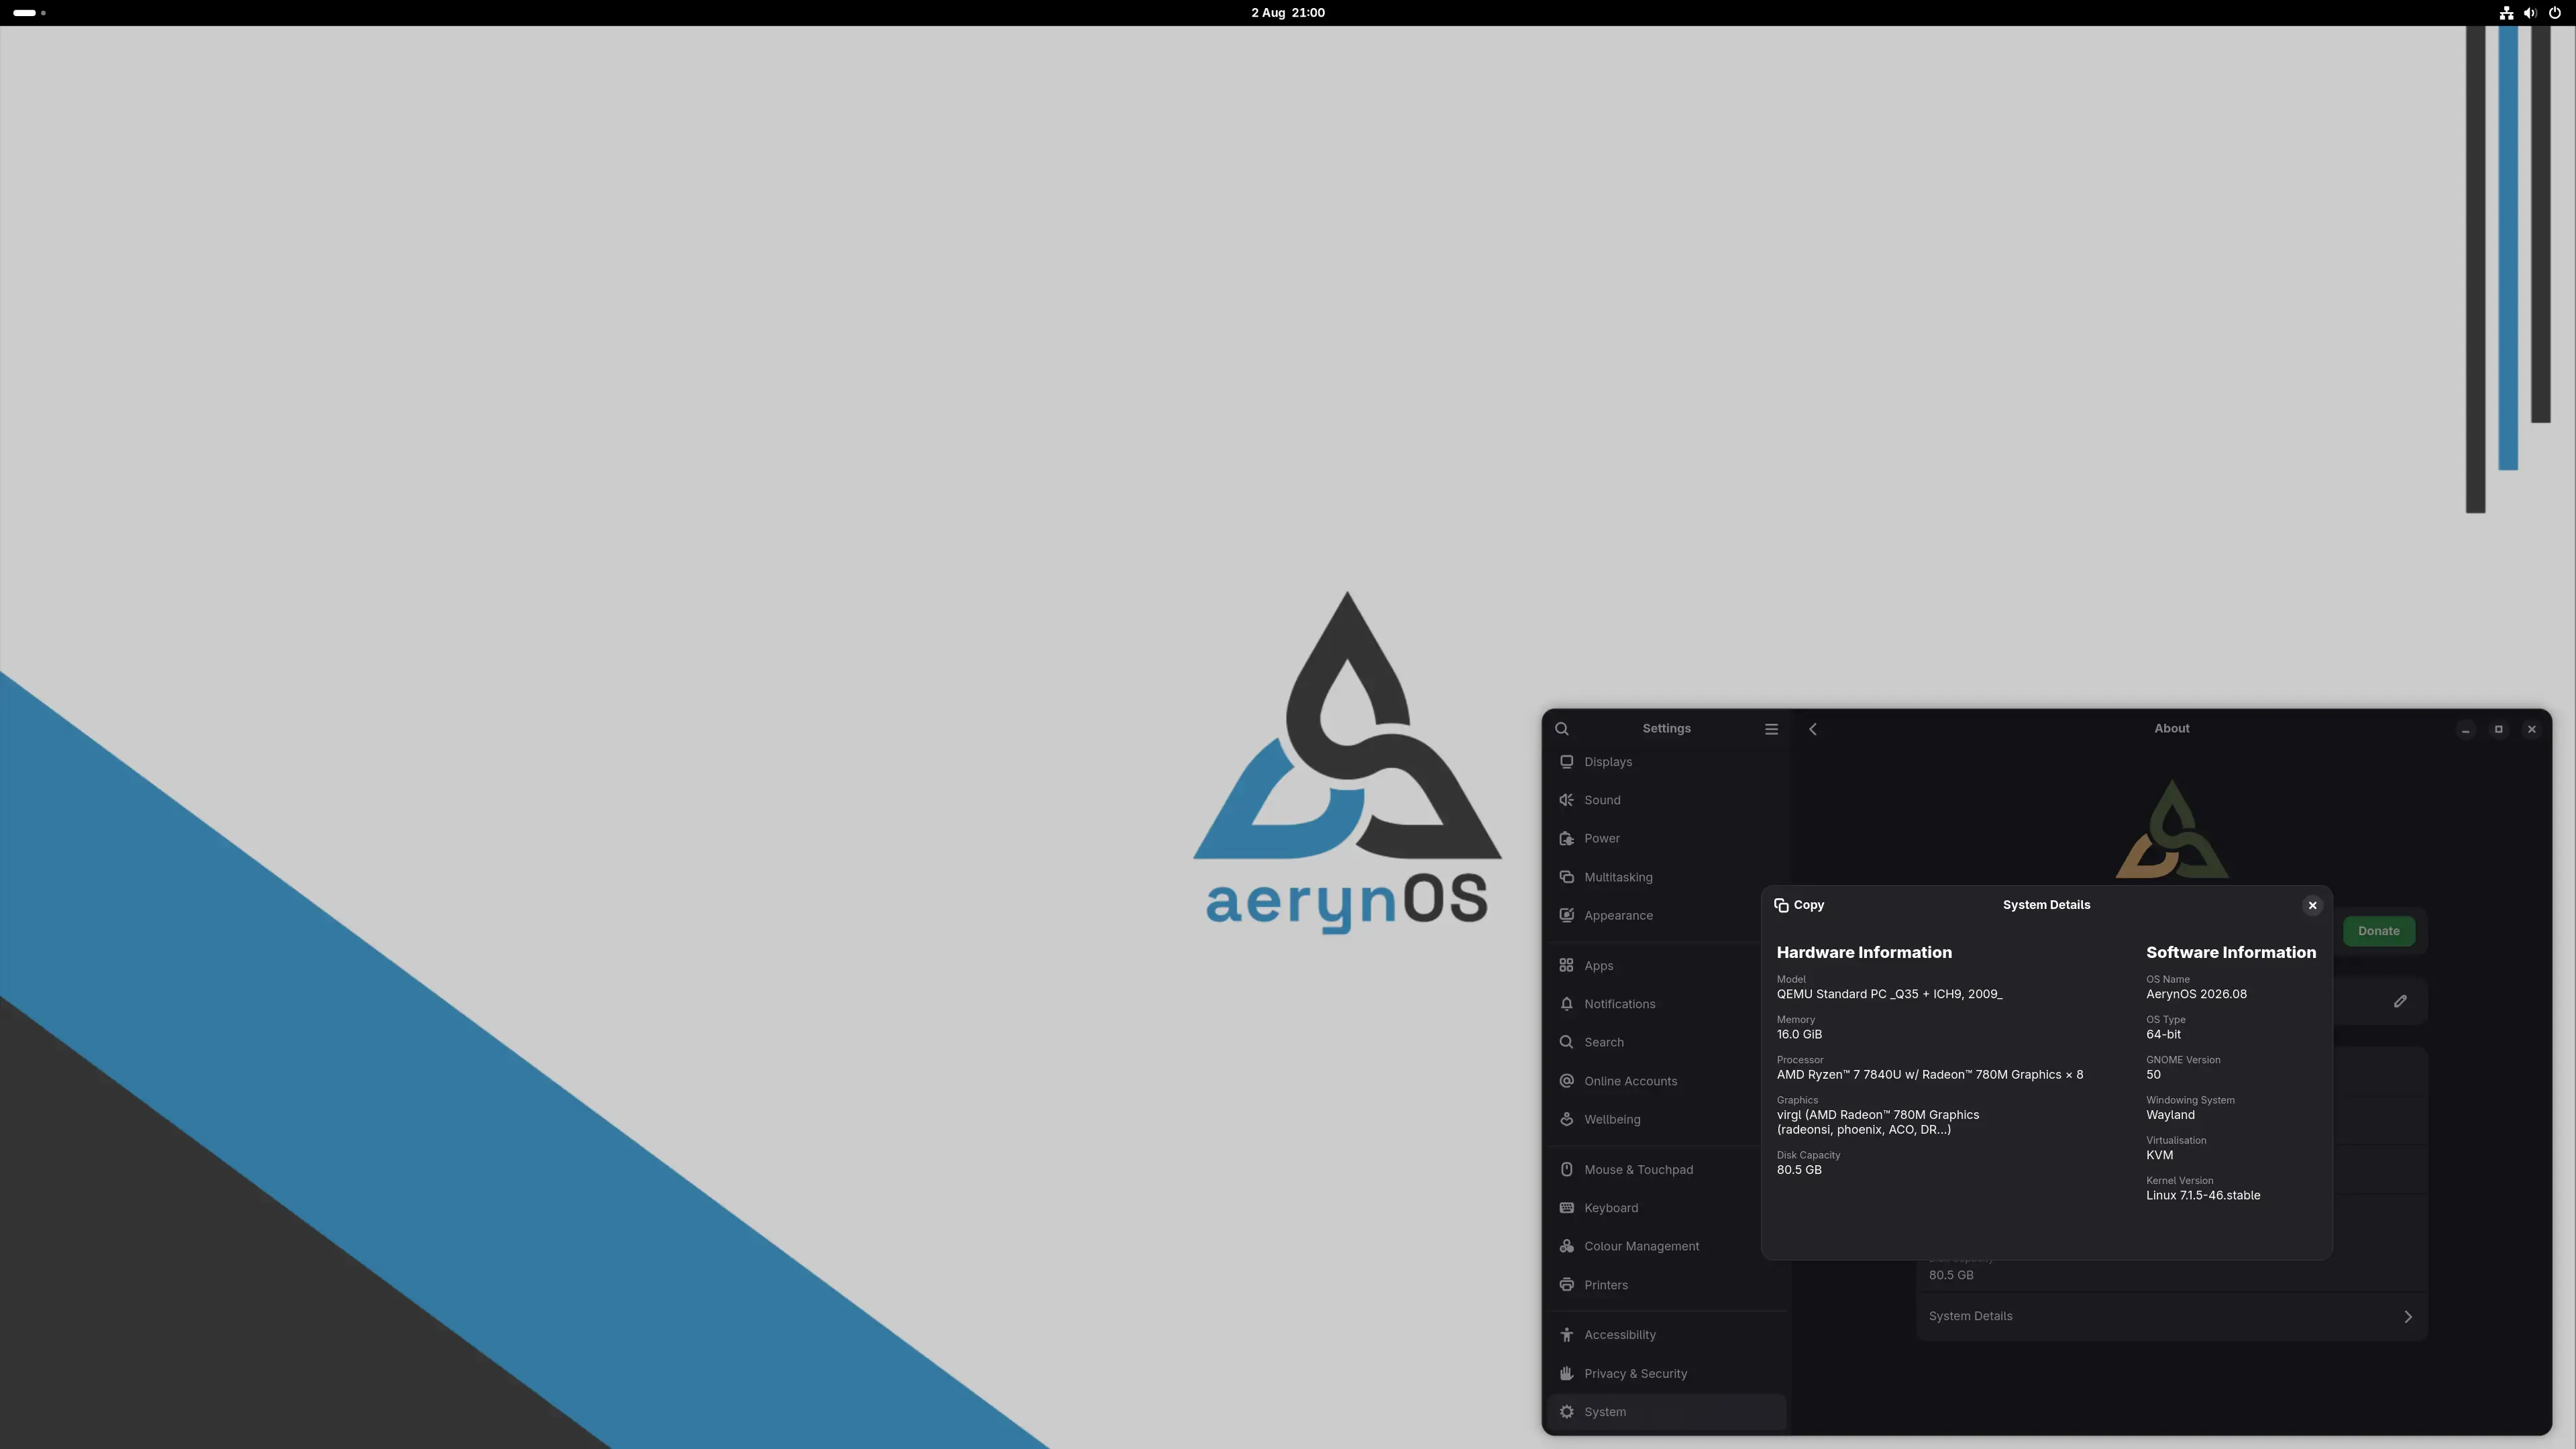Open the Displays settings panel
This screenshot has width=2576, height=1449.
coord(1667,762)
